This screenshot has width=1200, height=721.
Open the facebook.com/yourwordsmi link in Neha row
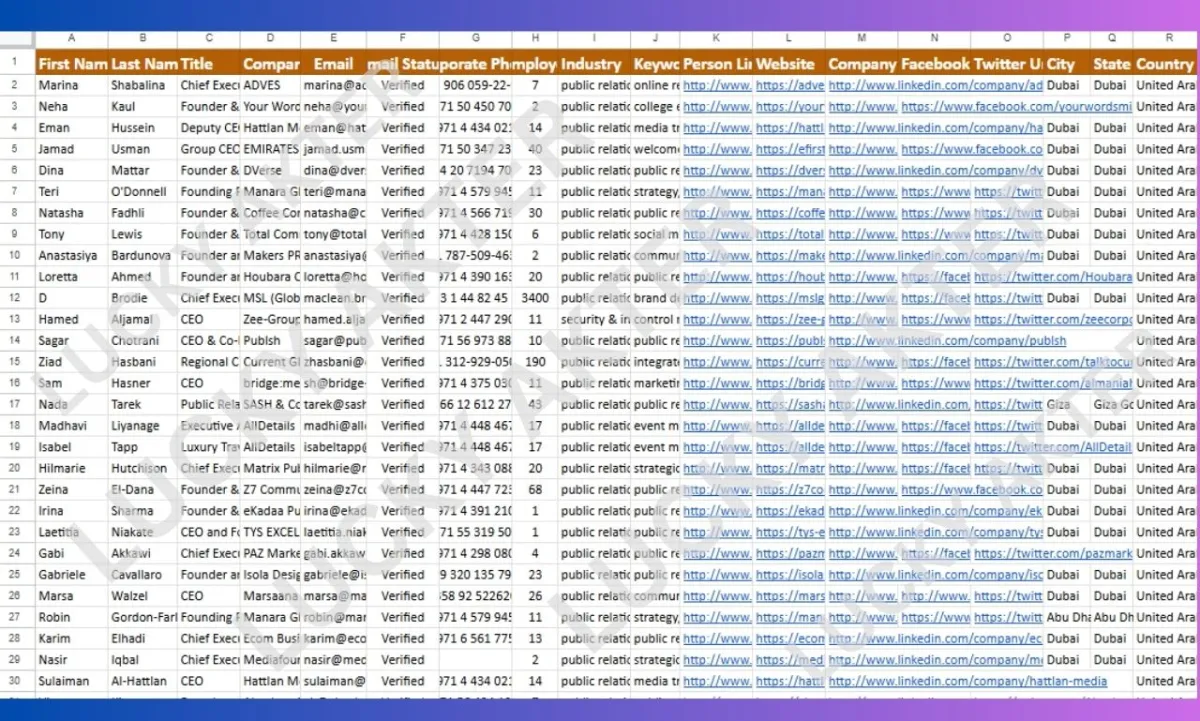click(x=1016, y=107)
